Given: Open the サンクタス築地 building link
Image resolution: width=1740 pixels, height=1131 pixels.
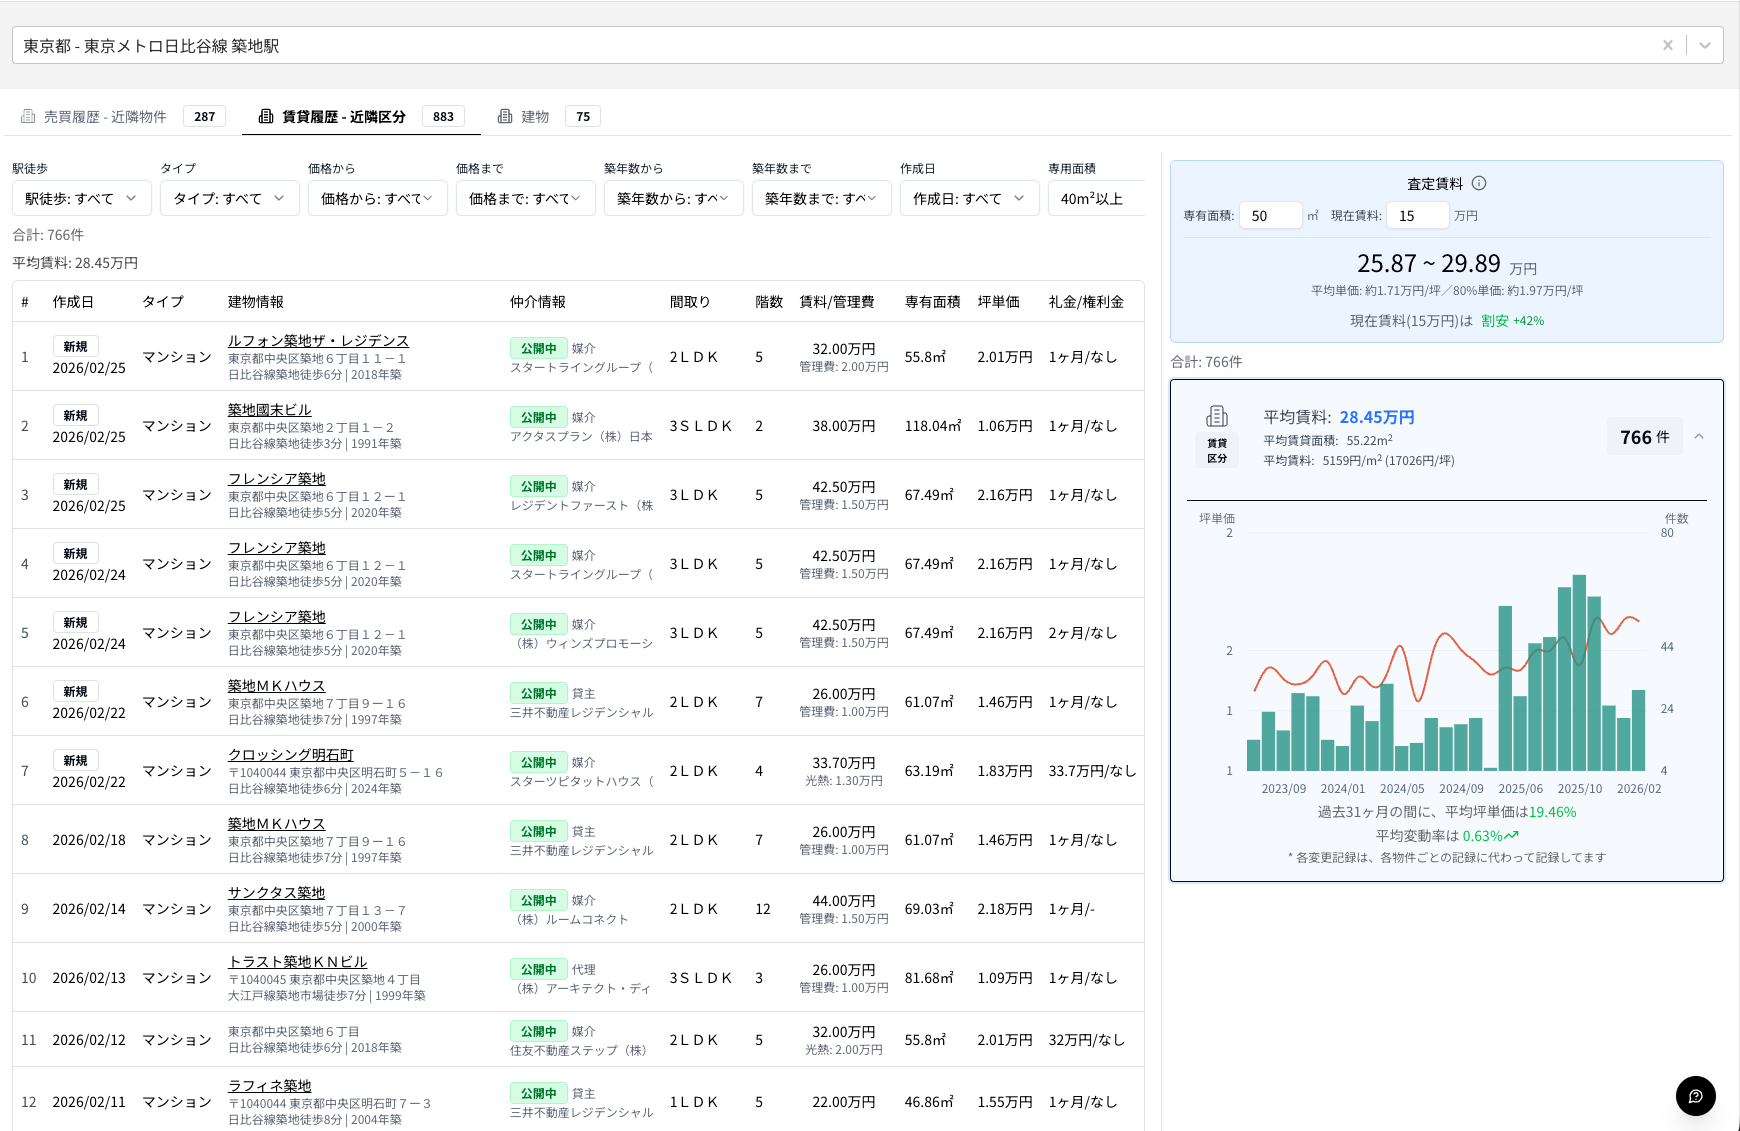Looking at the screenshot, I should click(x=276, y=893).
